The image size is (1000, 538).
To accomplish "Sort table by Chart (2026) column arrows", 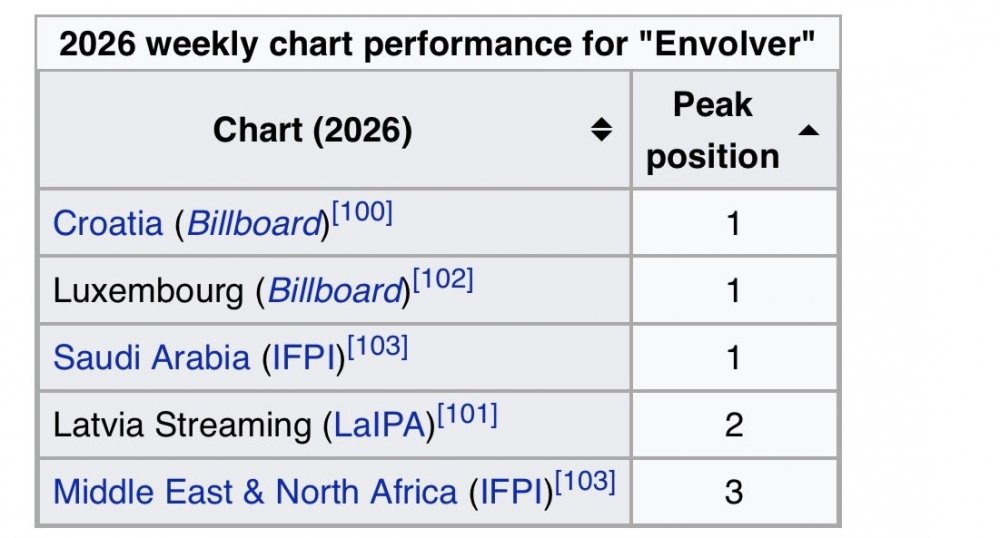I will pos(601,130).
